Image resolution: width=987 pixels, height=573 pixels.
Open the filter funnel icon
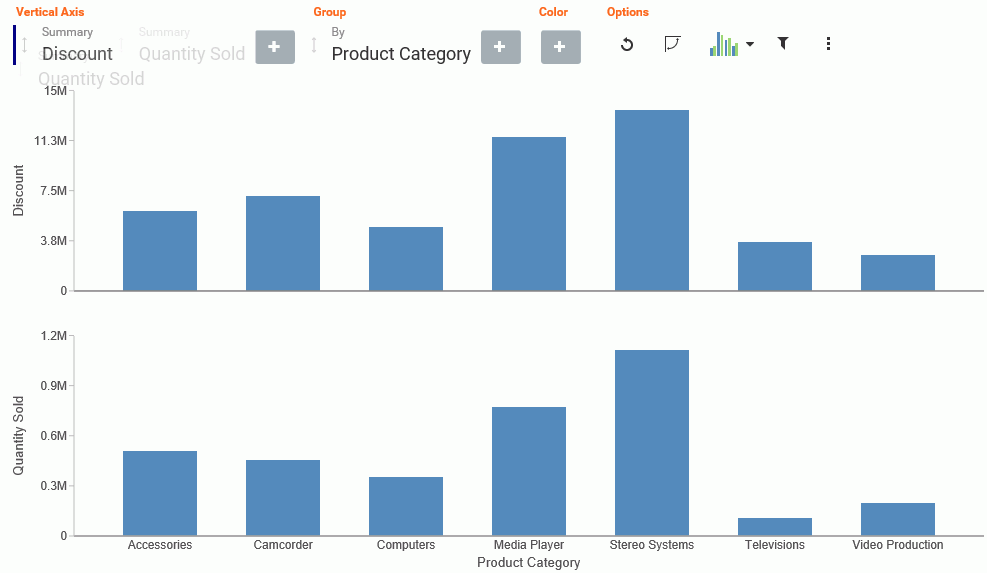pos(782,43)
